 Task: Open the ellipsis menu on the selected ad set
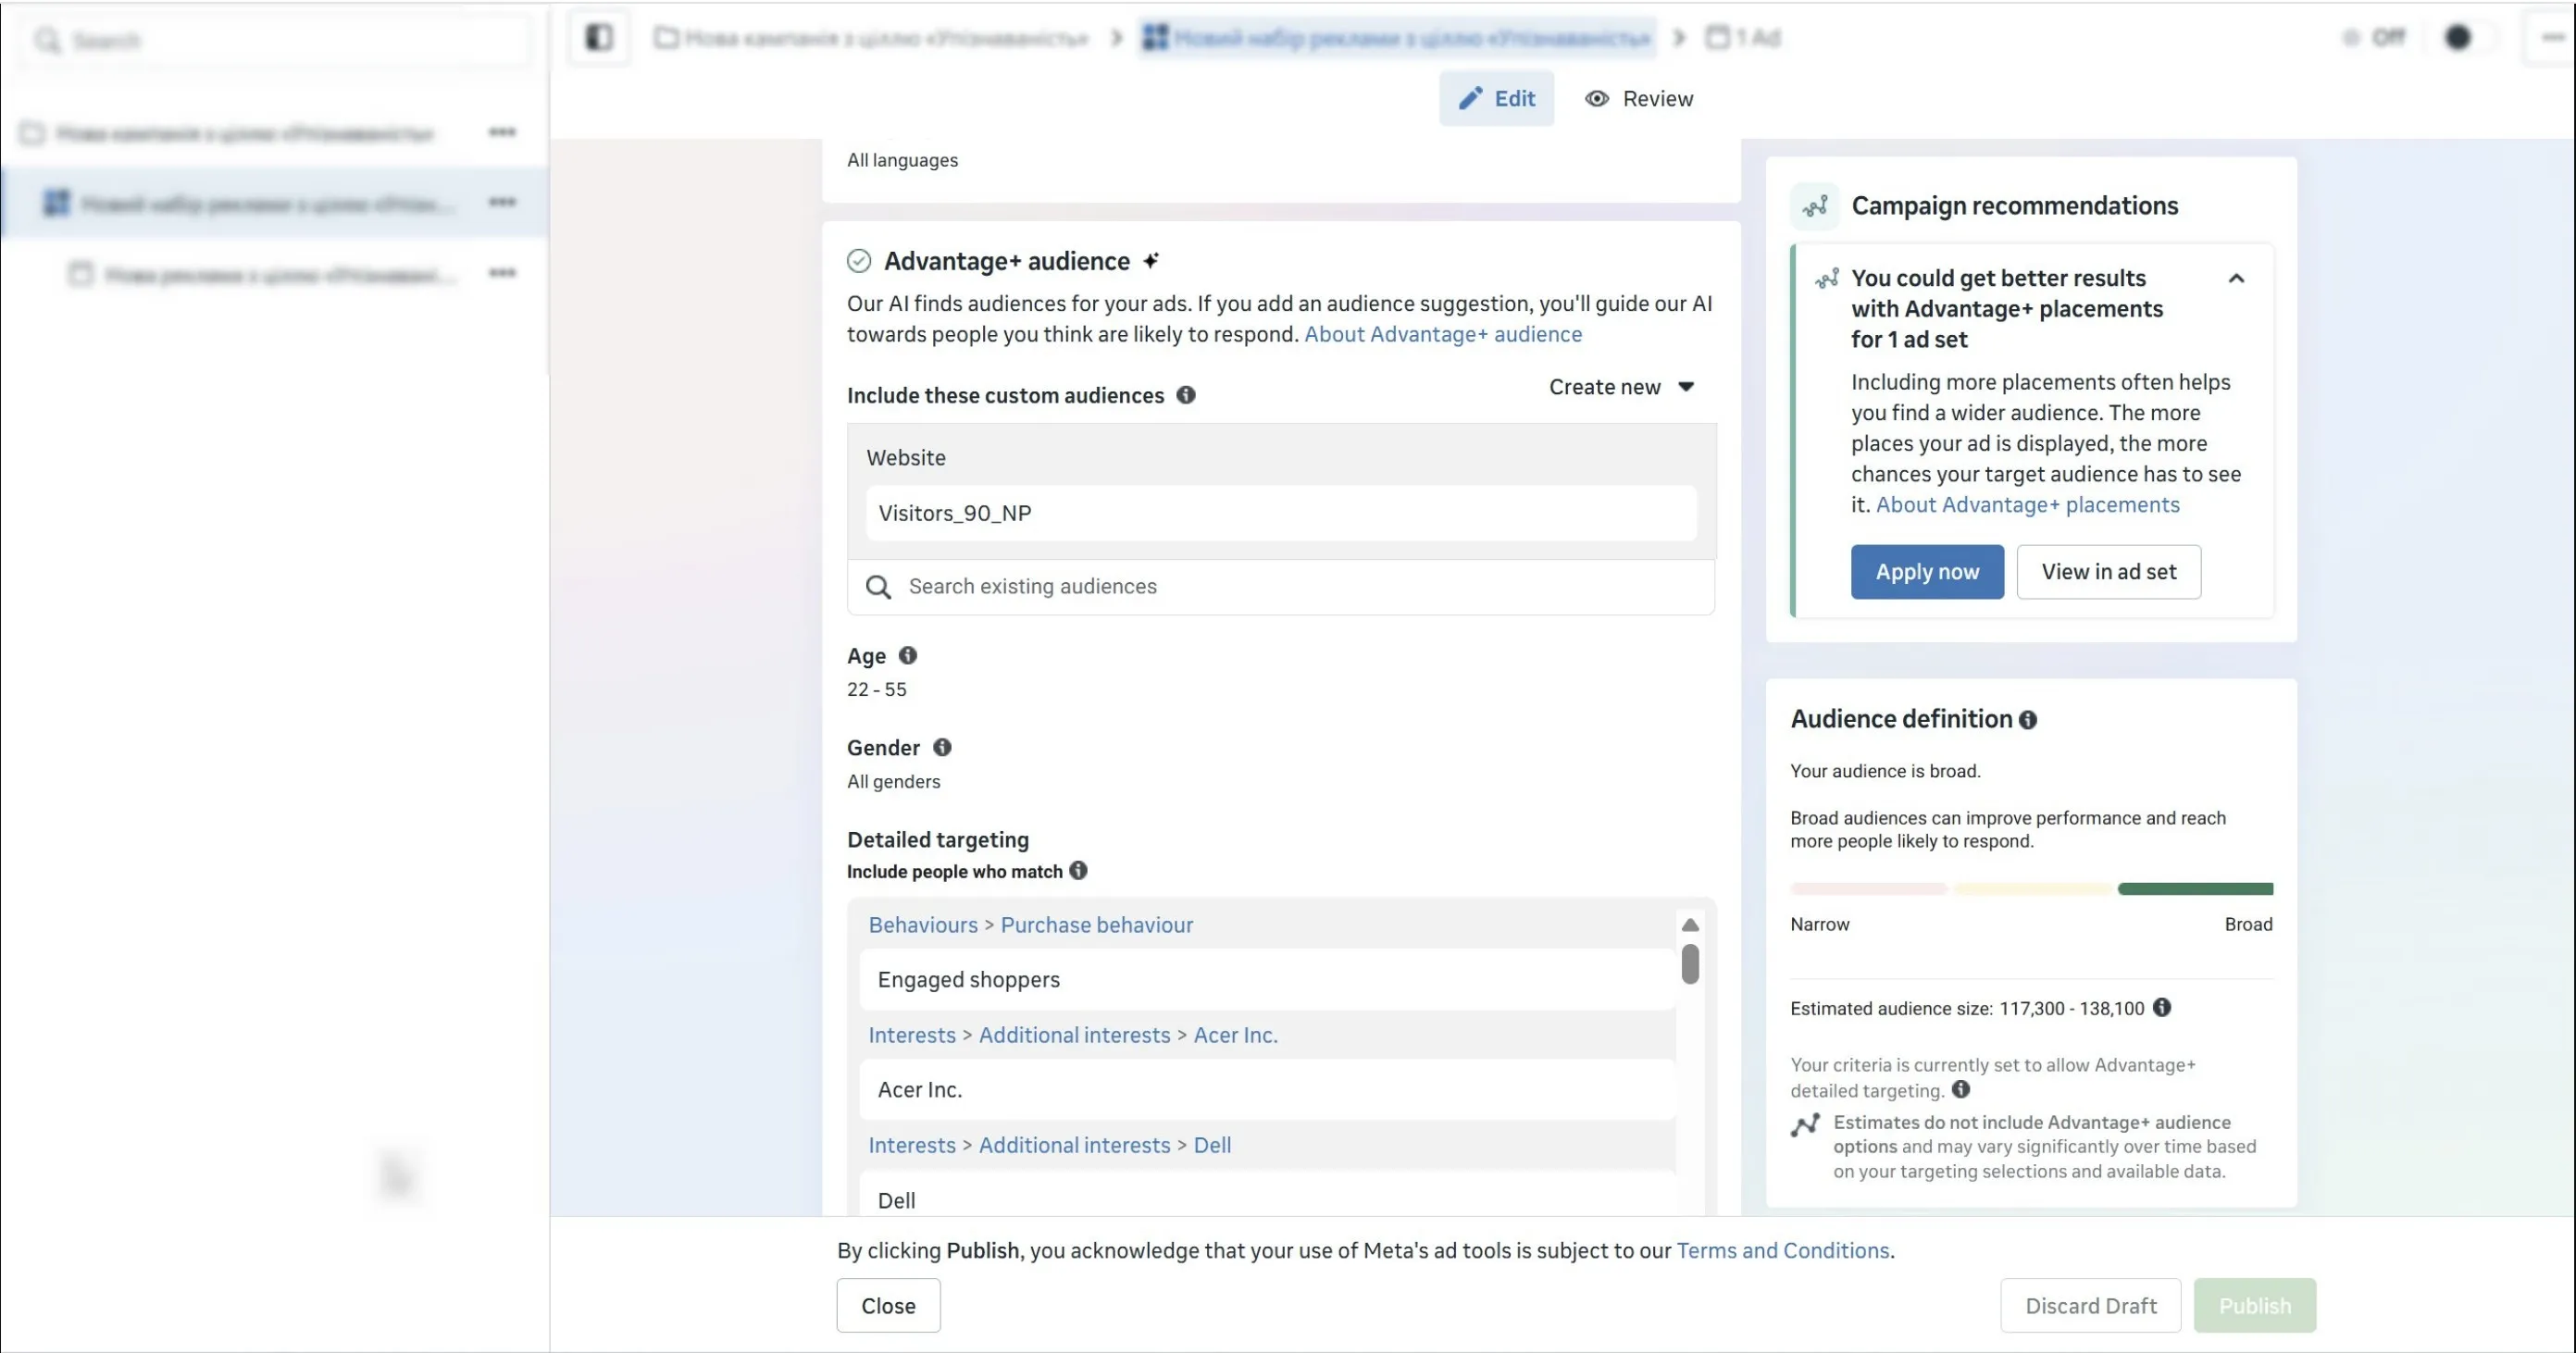pos(503,202)
